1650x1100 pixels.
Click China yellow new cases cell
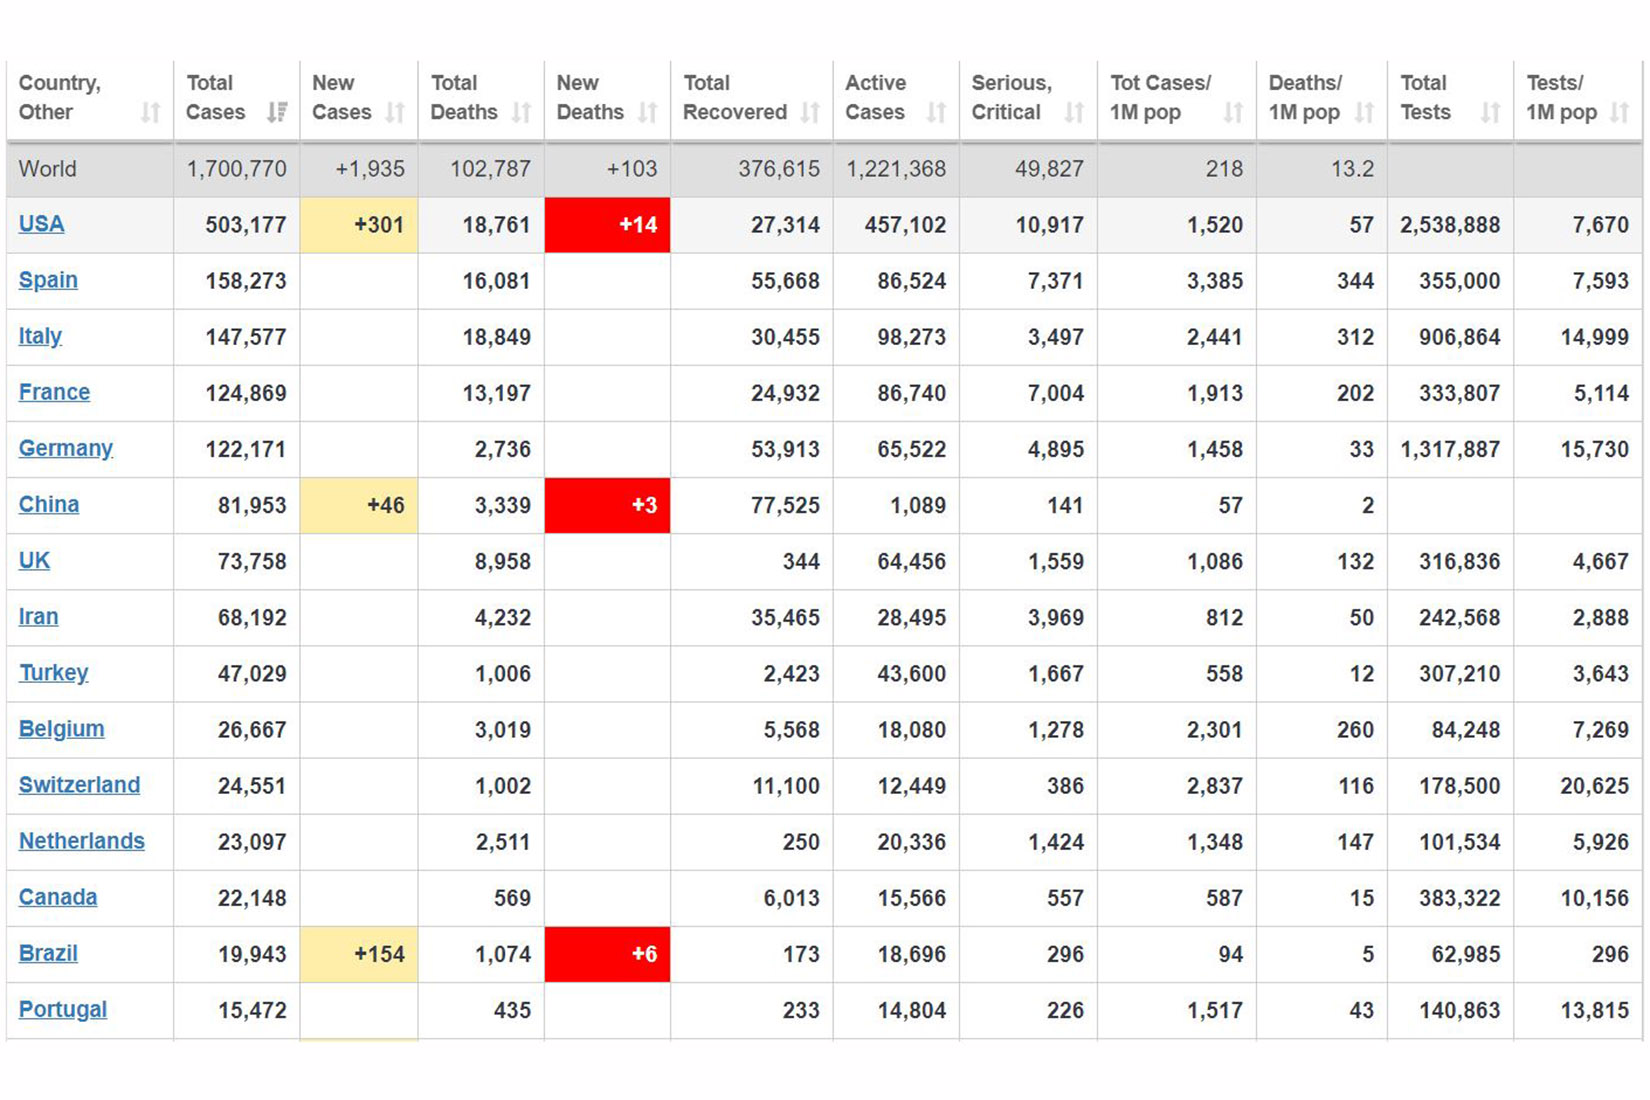point(358,505)
